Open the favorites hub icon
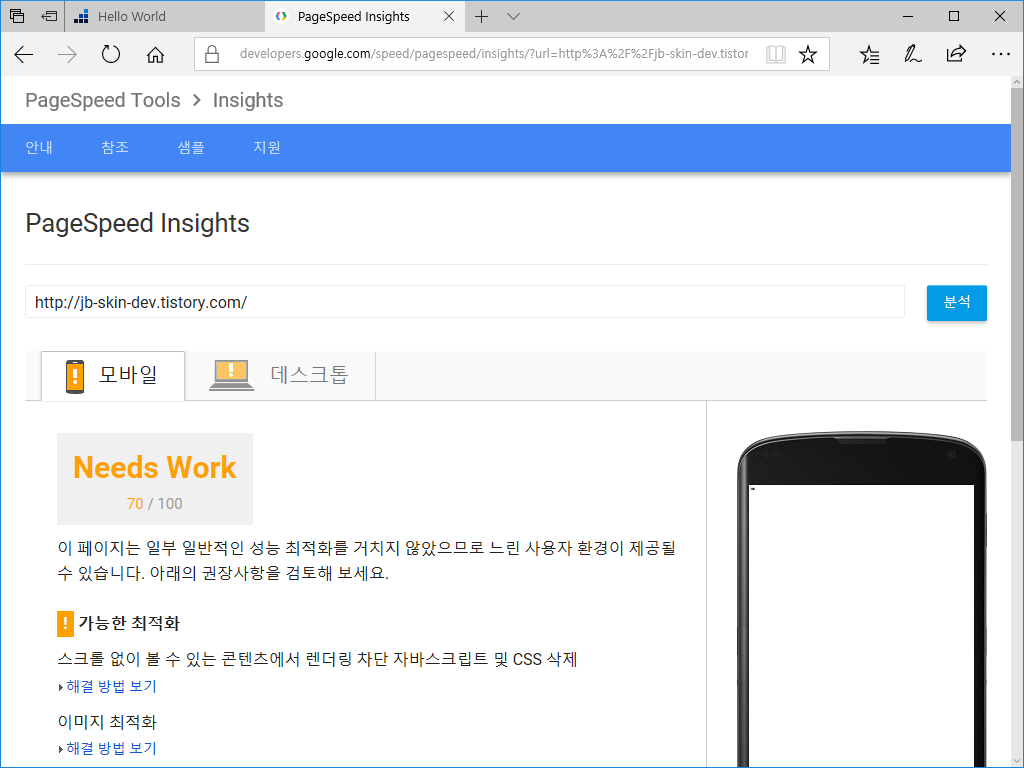Screen dimensions: 1024x768 [x=869, y=54]
